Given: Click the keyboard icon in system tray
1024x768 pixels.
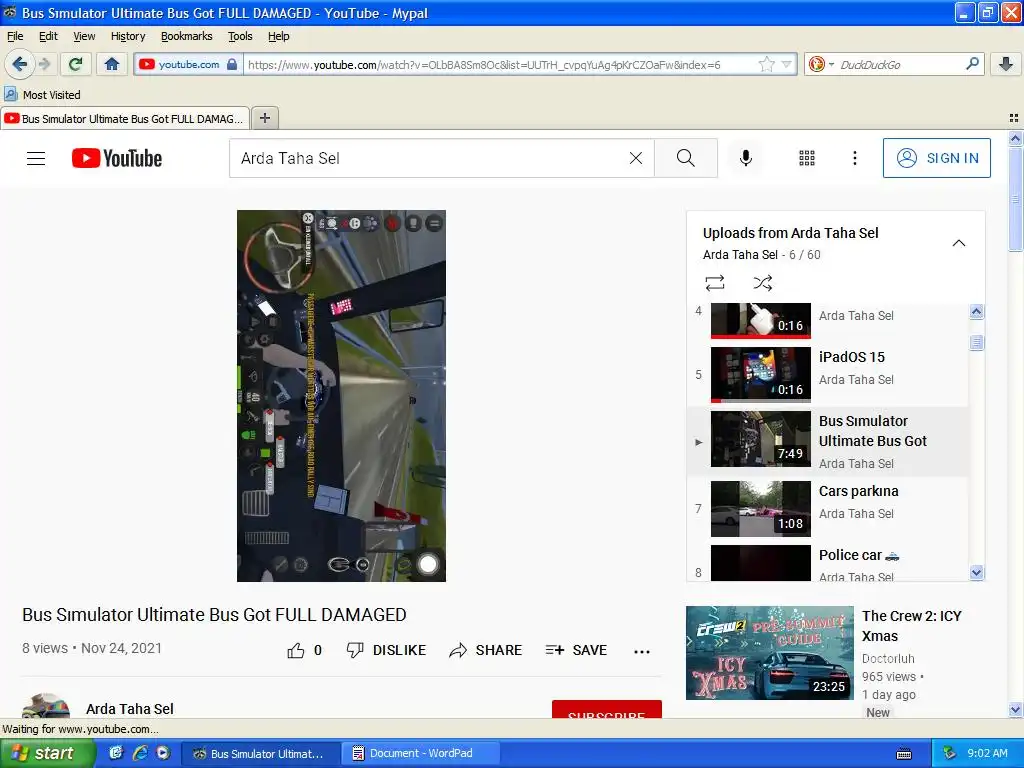Looking at the screenshot, I should point(903,754).
